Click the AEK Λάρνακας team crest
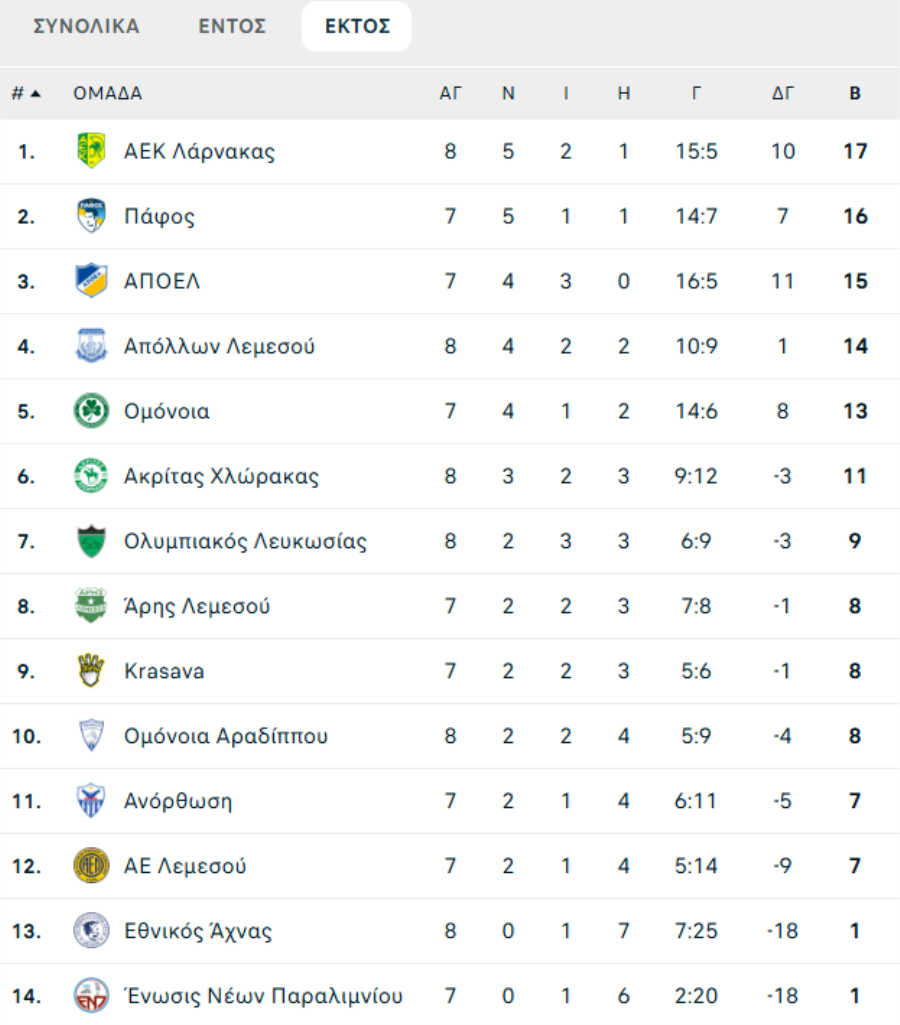 [x=91, y=152]
